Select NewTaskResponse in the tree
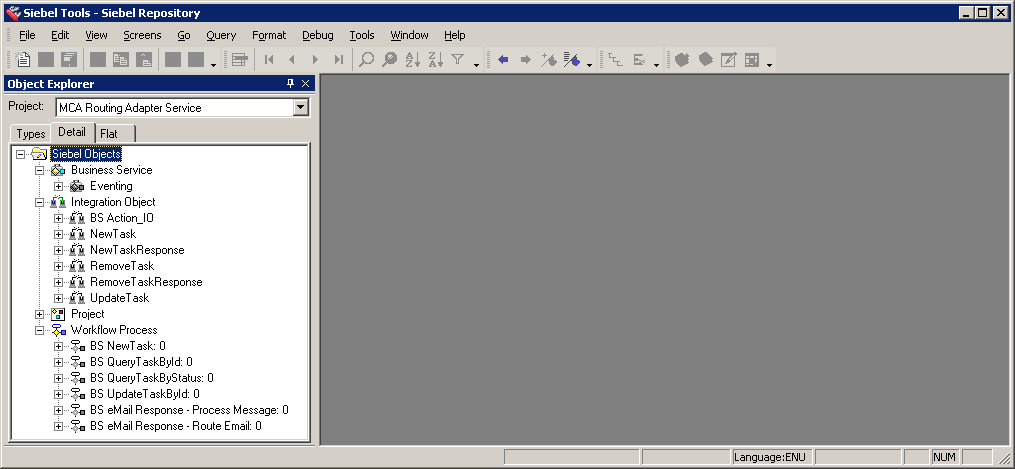 click(x=137, y=250)
